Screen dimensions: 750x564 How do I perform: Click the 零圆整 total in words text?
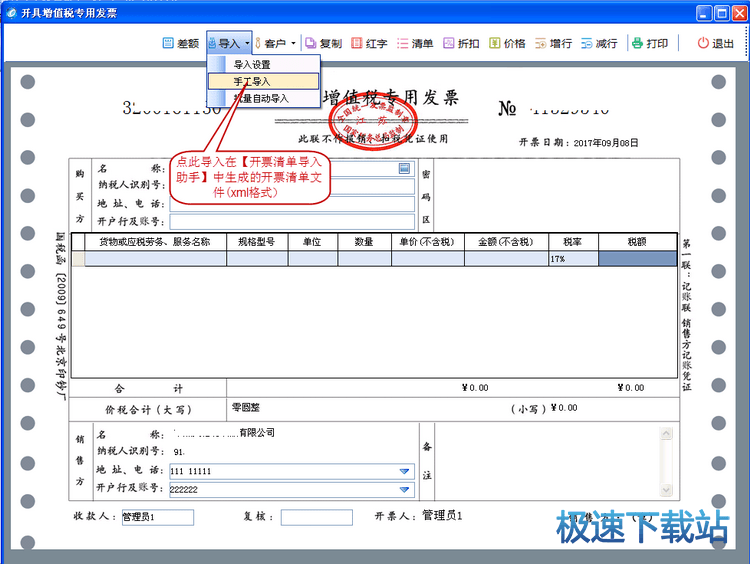pyautogui.click(x=246, y=408)
